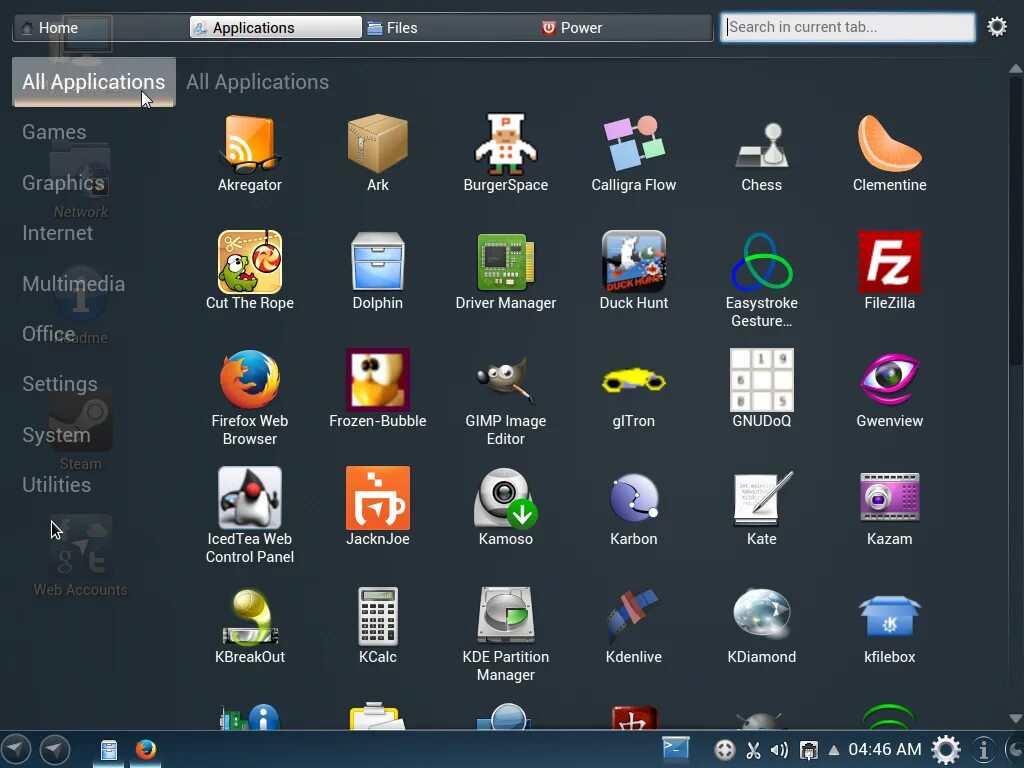Open the Power tab
This screenshot has height=768, width=1024.
(624, 27)
